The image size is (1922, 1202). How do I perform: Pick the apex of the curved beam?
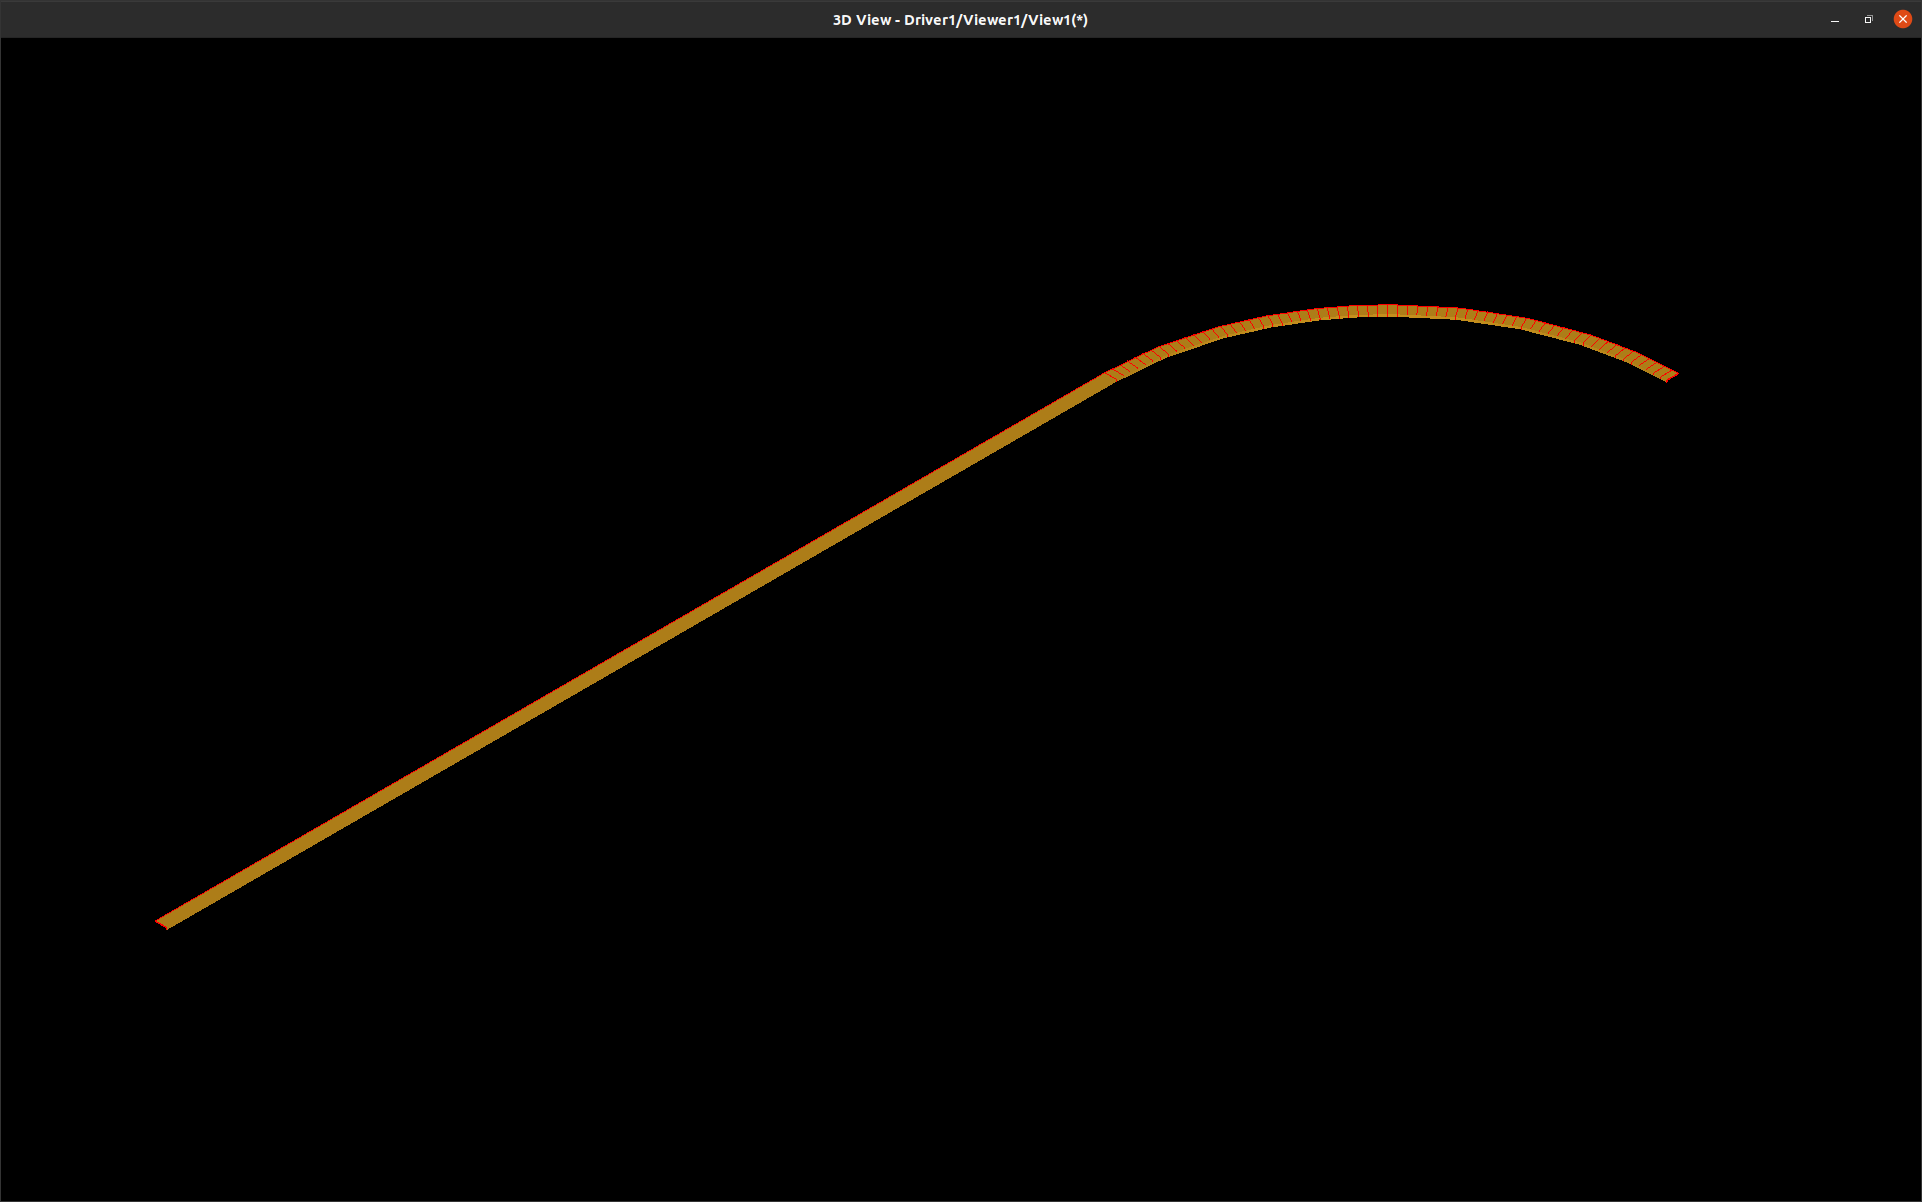(x=1386, y=311)
